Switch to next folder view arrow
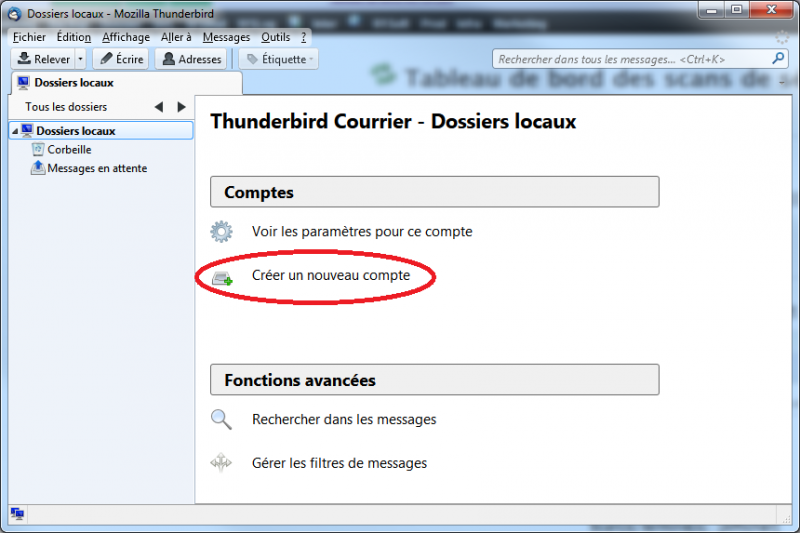Image resolution: width=800 pixels, height=533 pixels. point(181,107)
